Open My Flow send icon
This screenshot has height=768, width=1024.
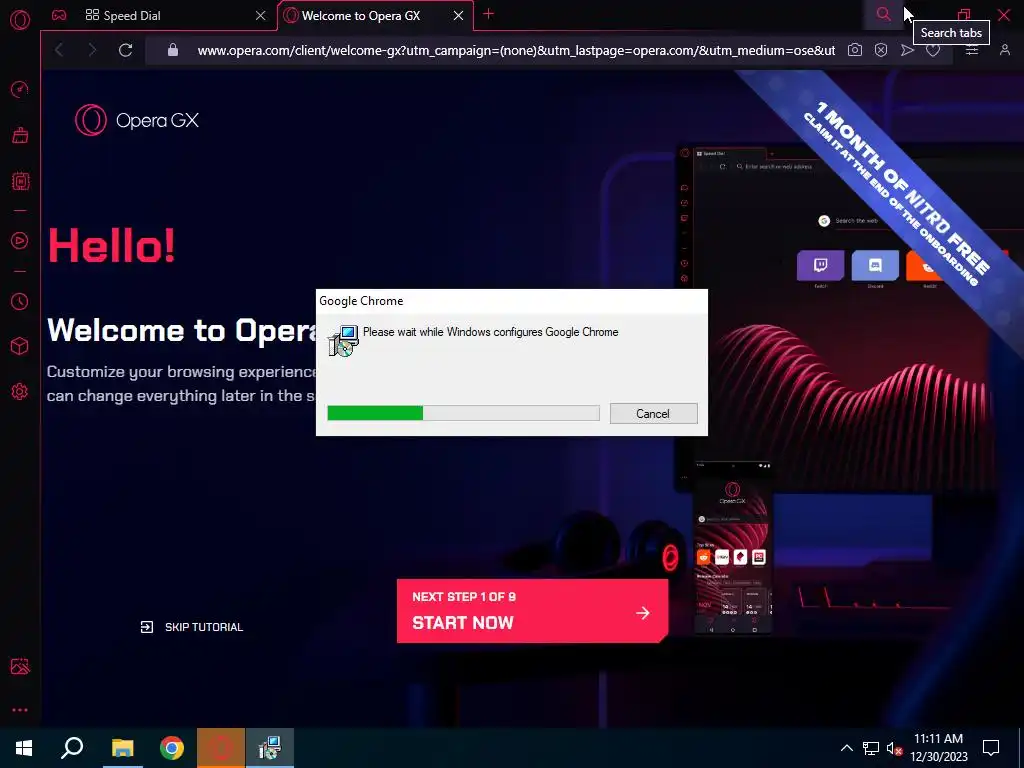tap(907, 50)
